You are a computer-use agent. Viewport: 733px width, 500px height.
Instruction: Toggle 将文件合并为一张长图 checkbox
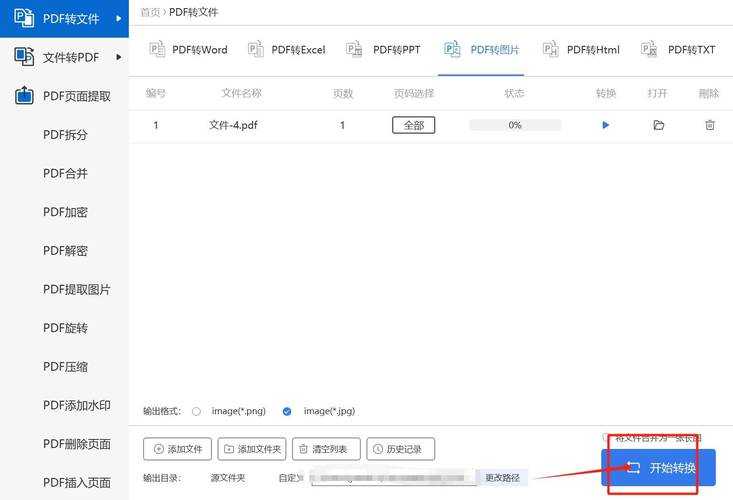[606, 437]
